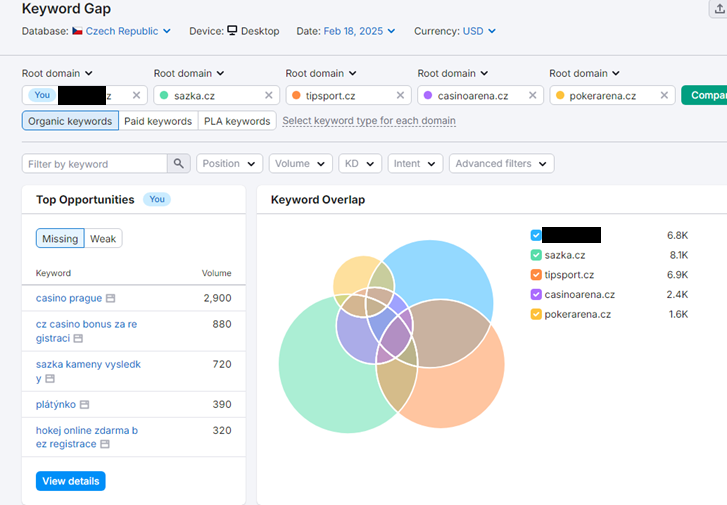This screenshot has width=727, height=505.
Task: Select the Organic keywords tab
Action: click(x=70, y=121)
